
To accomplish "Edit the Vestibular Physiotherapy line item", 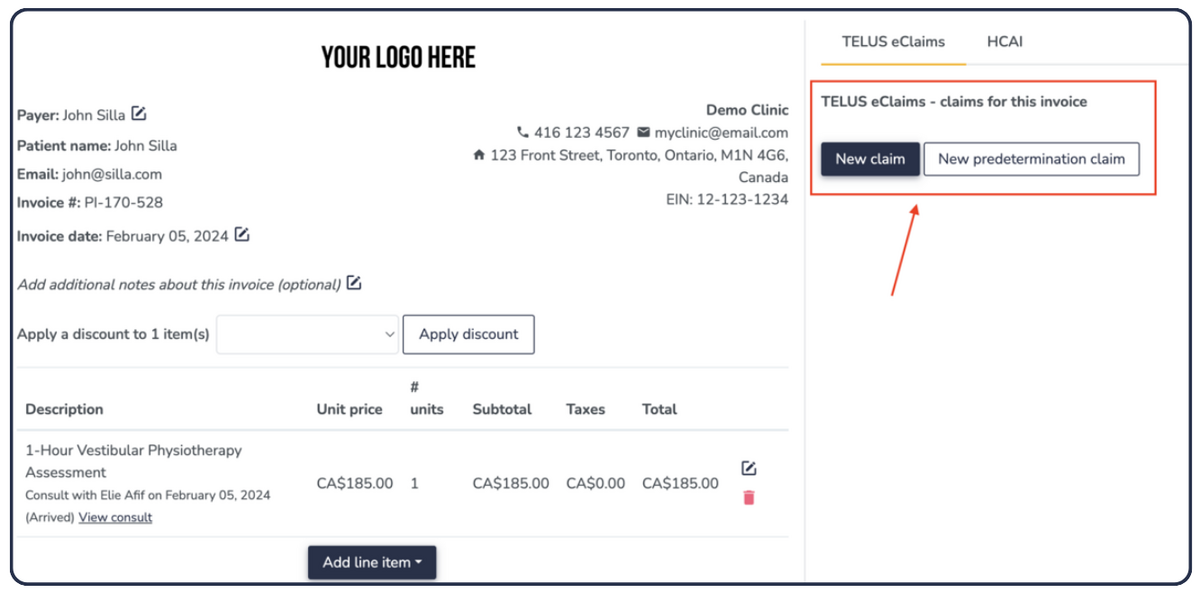I will click(x=749, y=468).
